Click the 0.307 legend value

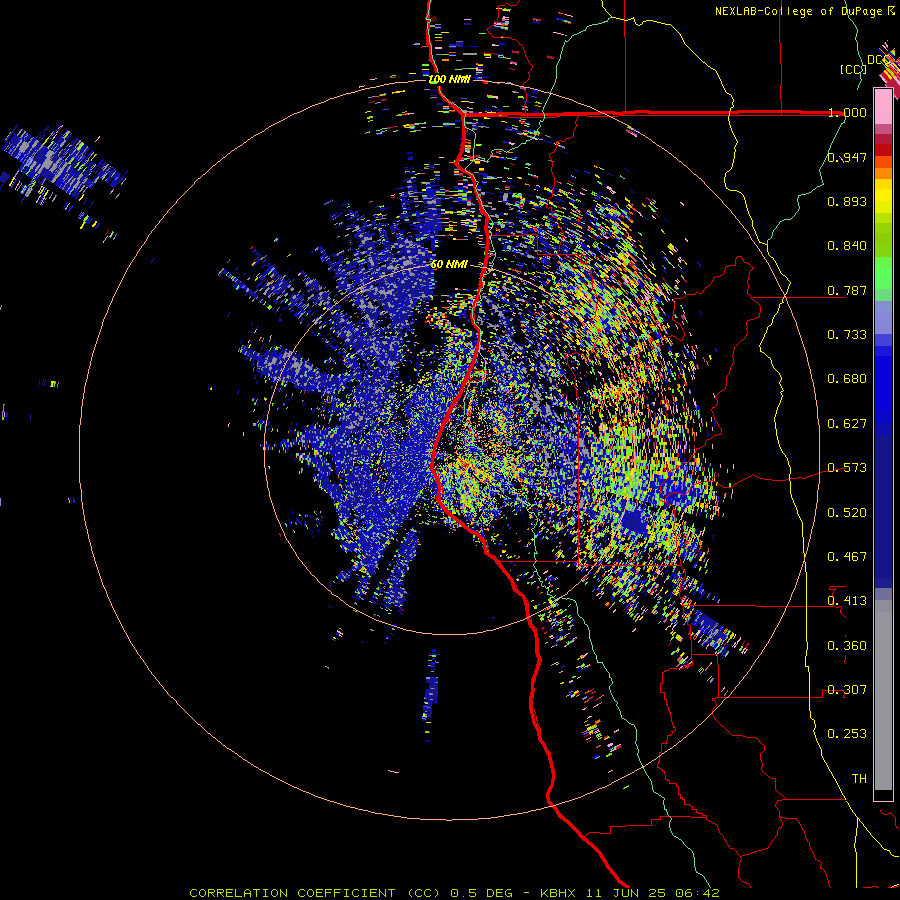[x=847, y=690]
